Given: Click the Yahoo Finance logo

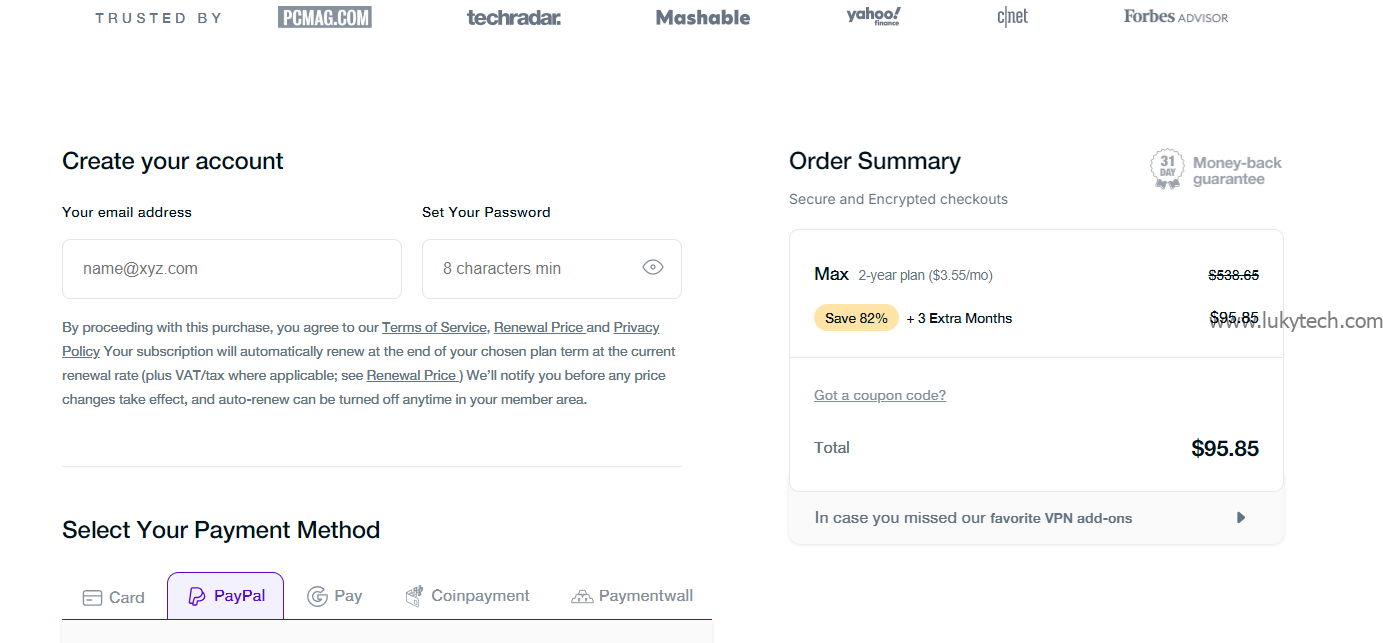Looking at the screenshot, I should 873,16.
